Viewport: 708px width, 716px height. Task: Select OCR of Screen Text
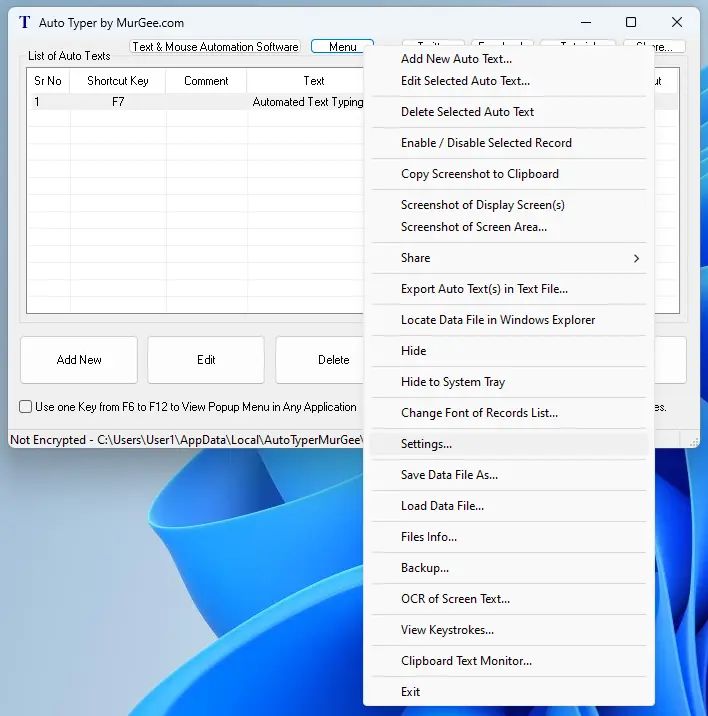[x=509, y=600]
